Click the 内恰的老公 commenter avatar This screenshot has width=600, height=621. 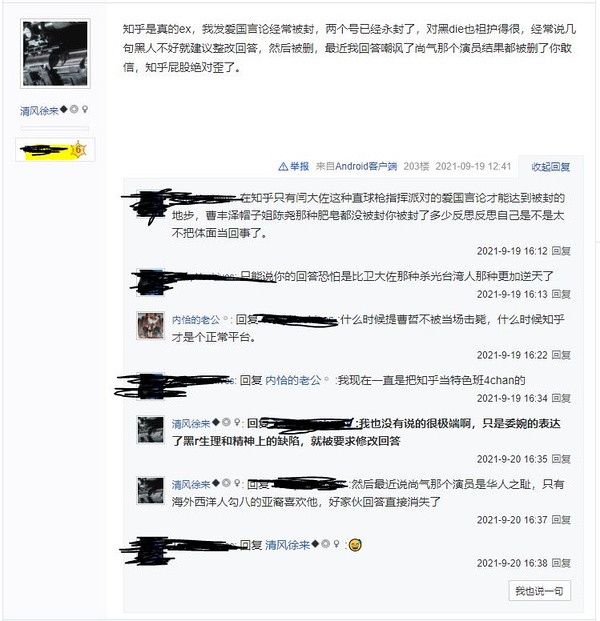coord(150,325)
